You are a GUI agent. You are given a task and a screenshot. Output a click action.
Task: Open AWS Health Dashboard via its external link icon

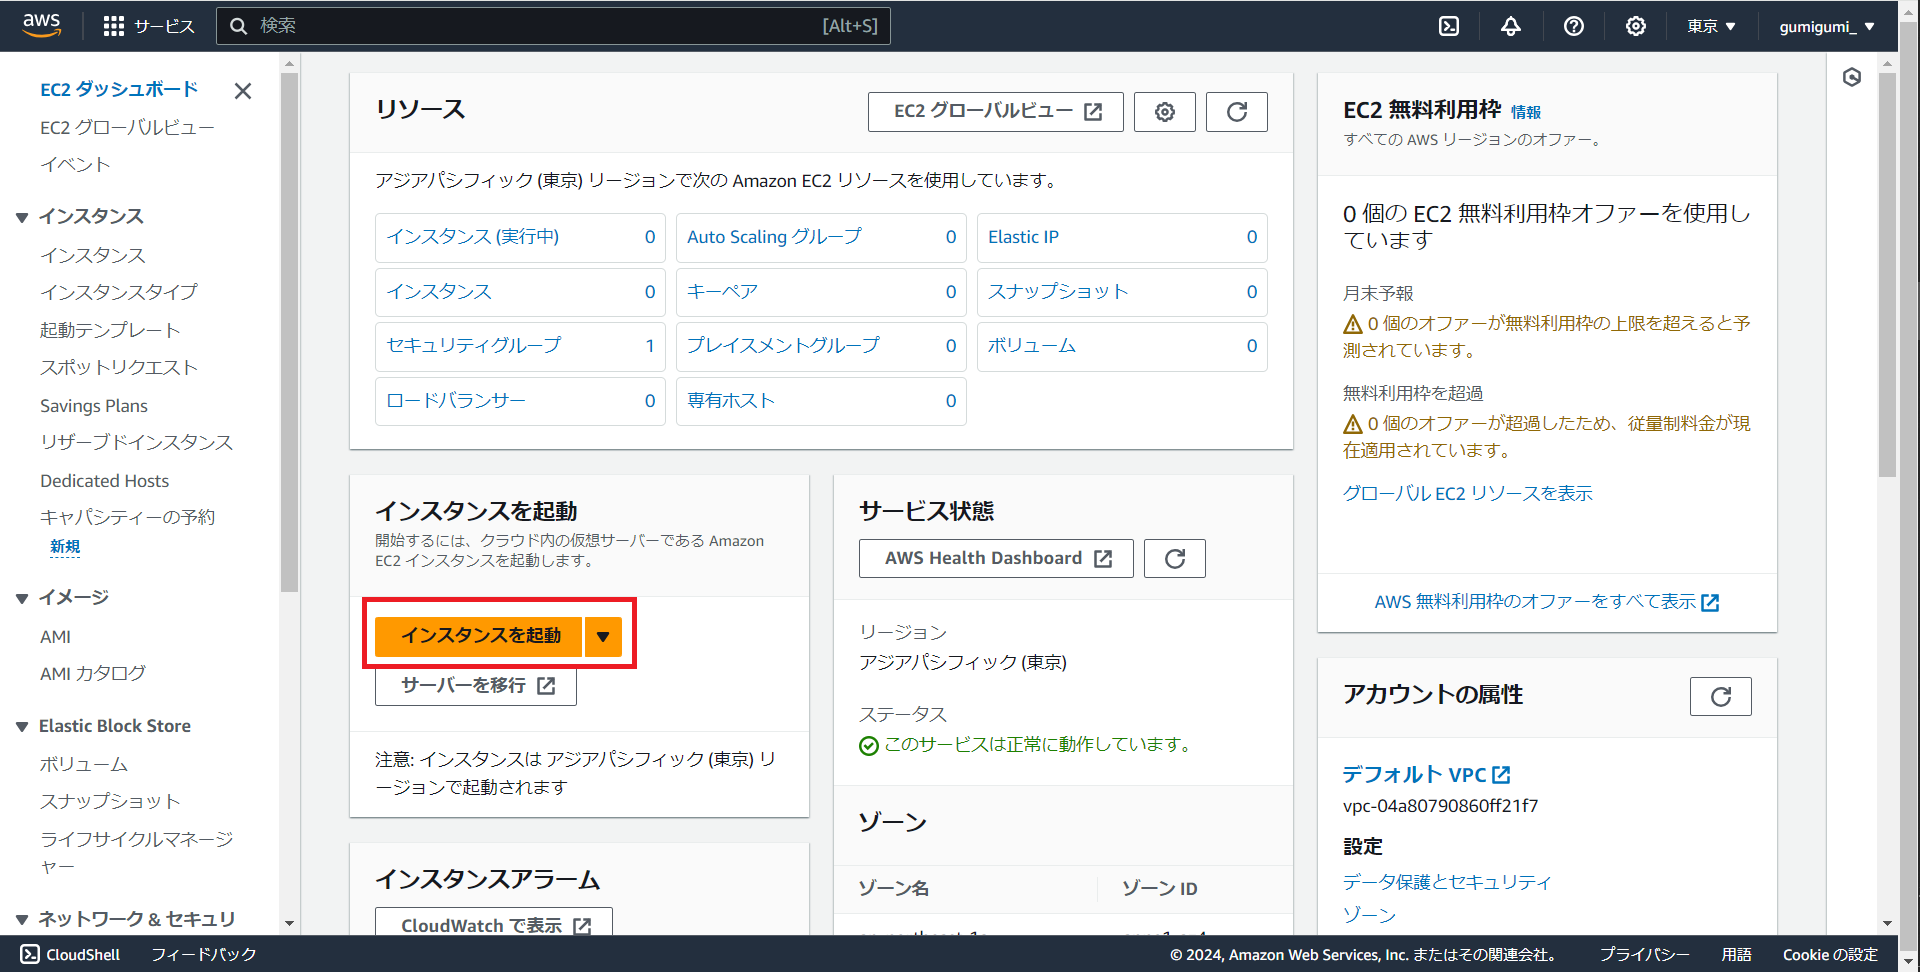[x=1104, y=558]
